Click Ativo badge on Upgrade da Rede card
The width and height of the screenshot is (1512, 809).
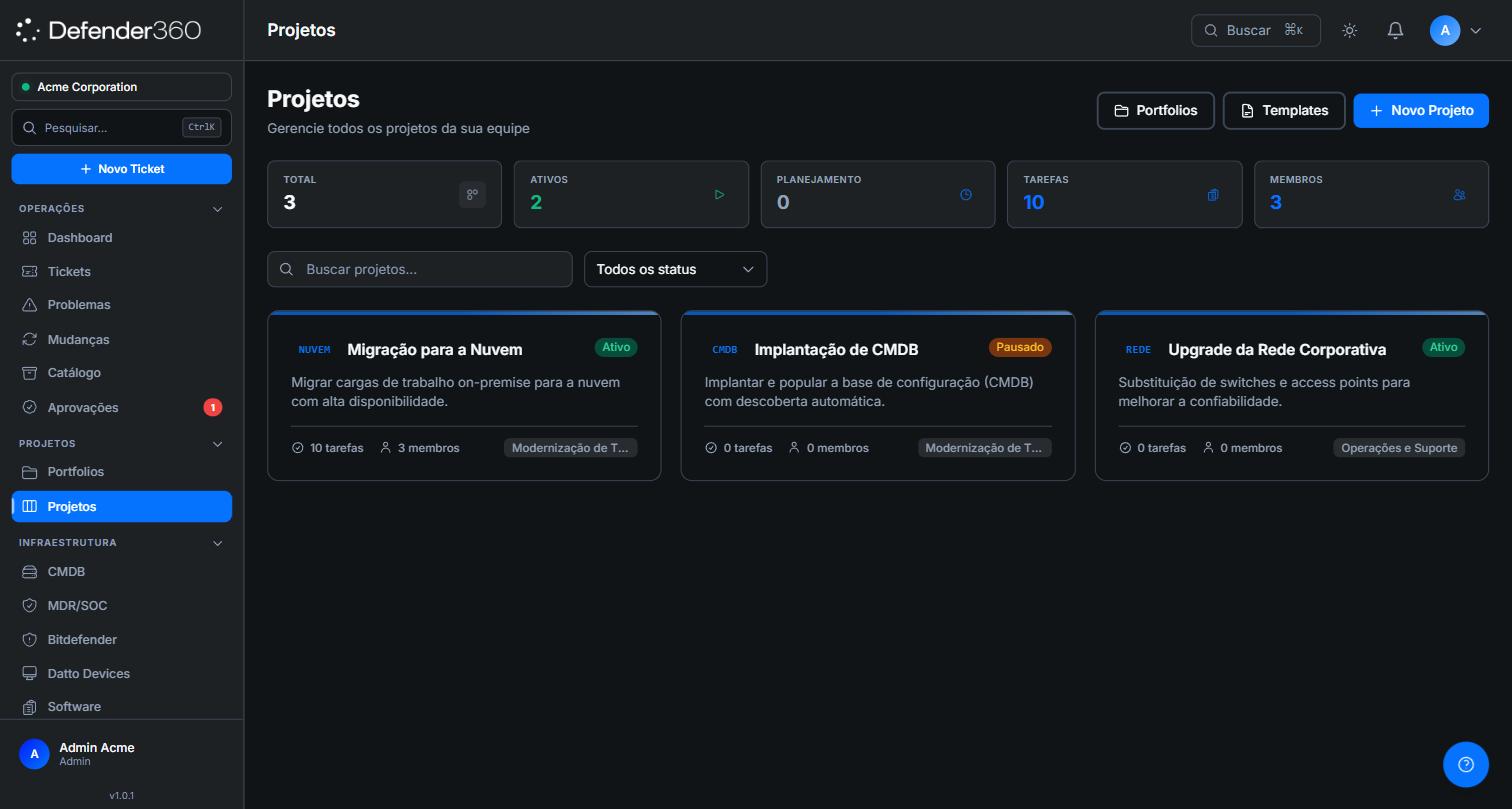(x=1444, y=347)
